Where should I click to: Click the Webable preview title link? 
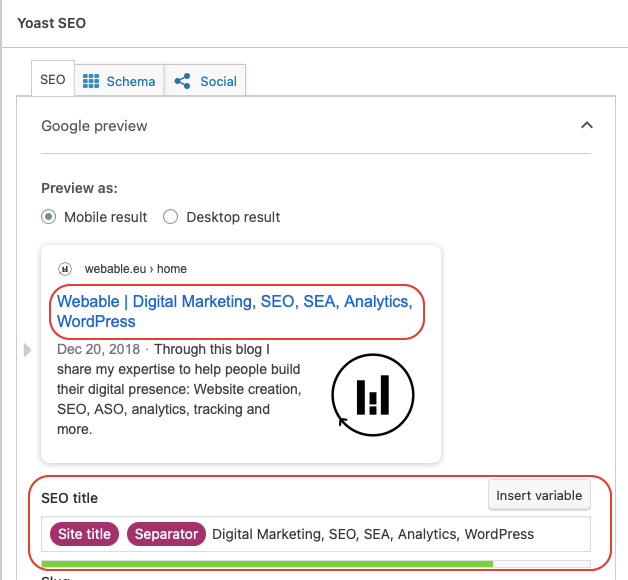235,311
